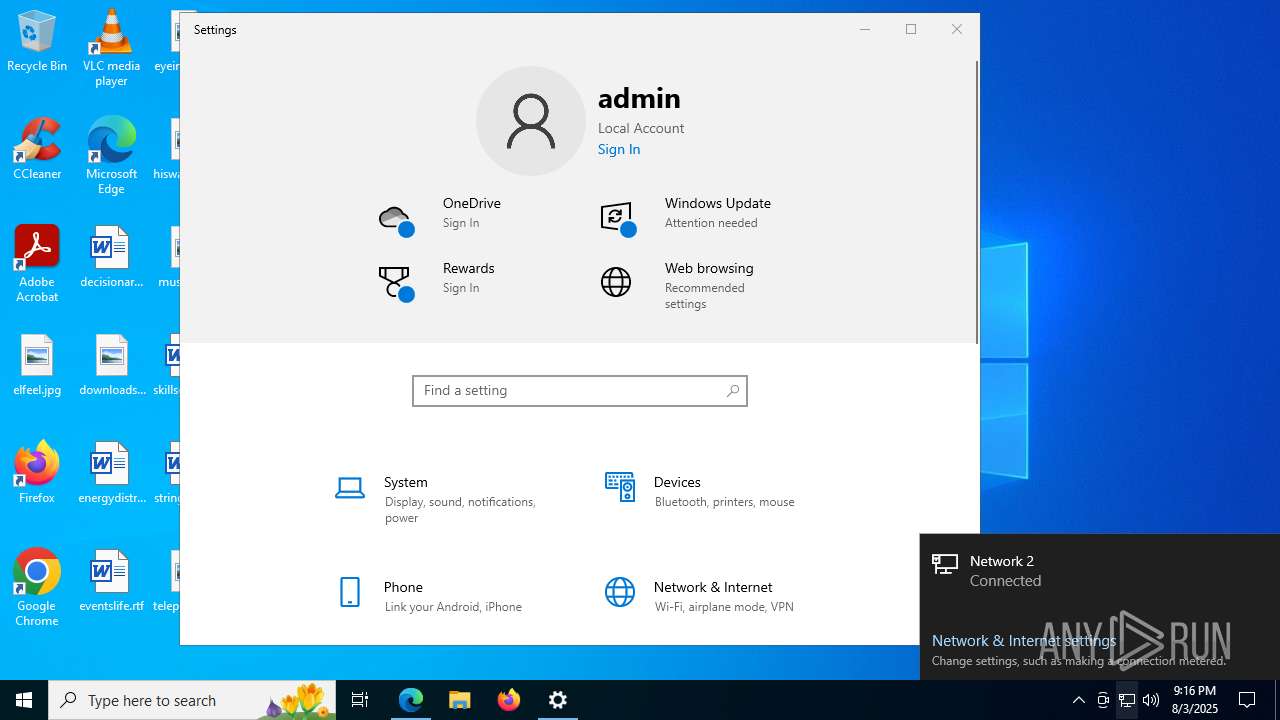Screen dimensions: 1280x720
Task: Click the network tray icon
Action: coord(1127,700)
